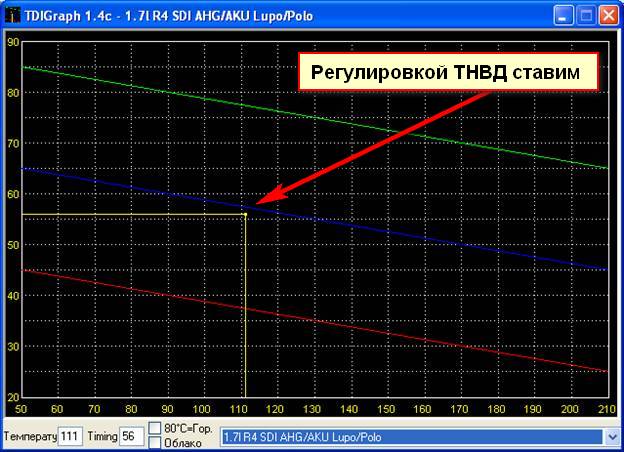Screen dimensions: 624x452
Task: Click the x-axis value 160
Action: (x=423, y=409)
